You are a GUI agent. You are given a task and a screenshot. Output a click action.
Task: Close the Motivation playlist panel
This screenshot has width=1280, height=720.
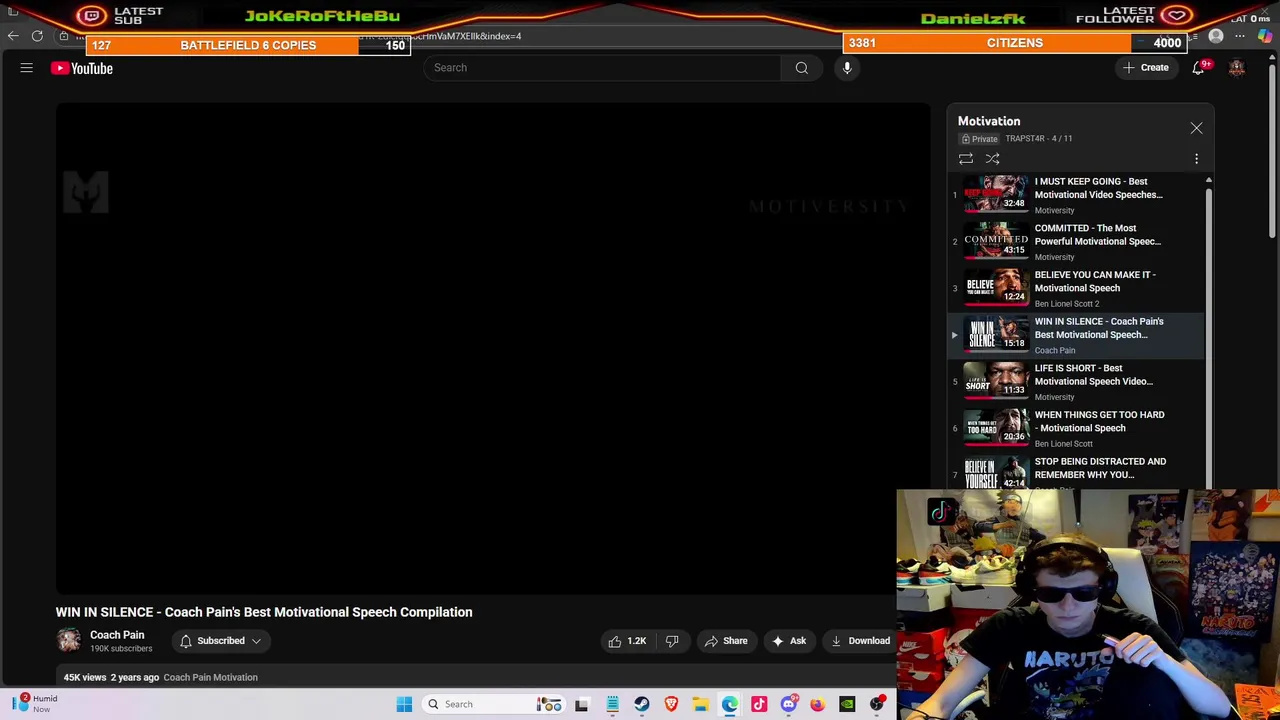coord(1196,128)
